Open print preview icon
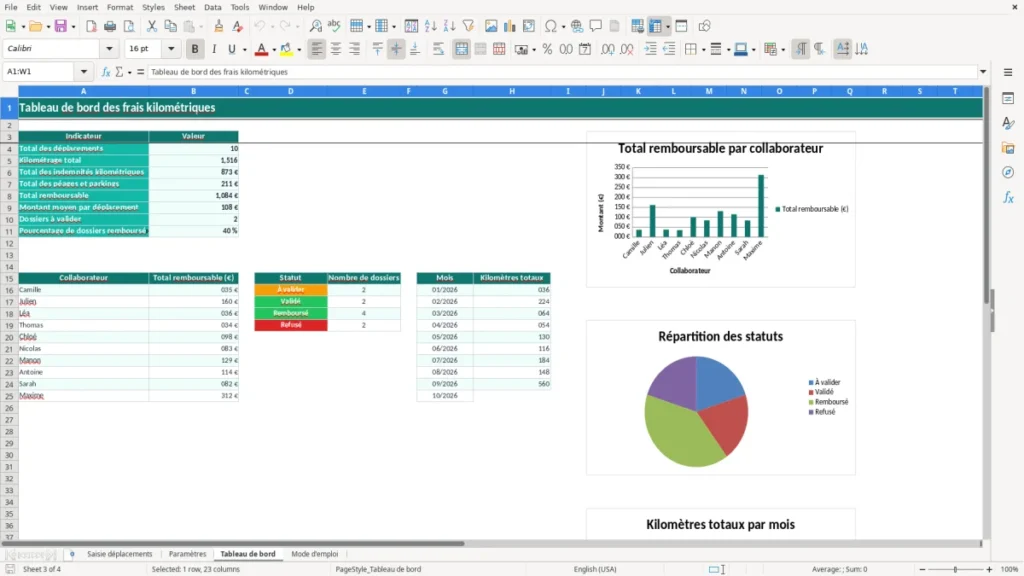The height and width of the screenshot is (576, 1024). pos(129,26)
